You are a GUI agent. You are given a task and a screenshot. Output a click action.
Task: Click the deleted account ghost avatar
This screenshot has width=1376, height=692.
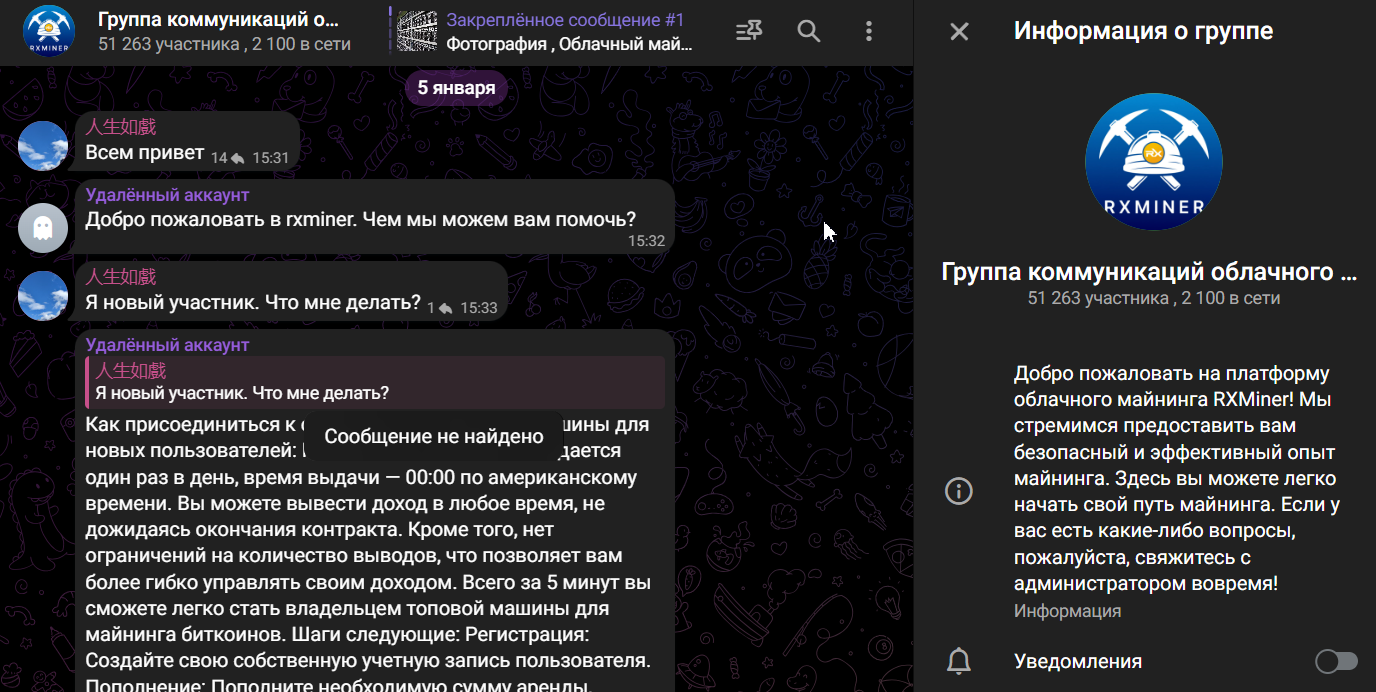pyautogui.click(x=43, y=228)
